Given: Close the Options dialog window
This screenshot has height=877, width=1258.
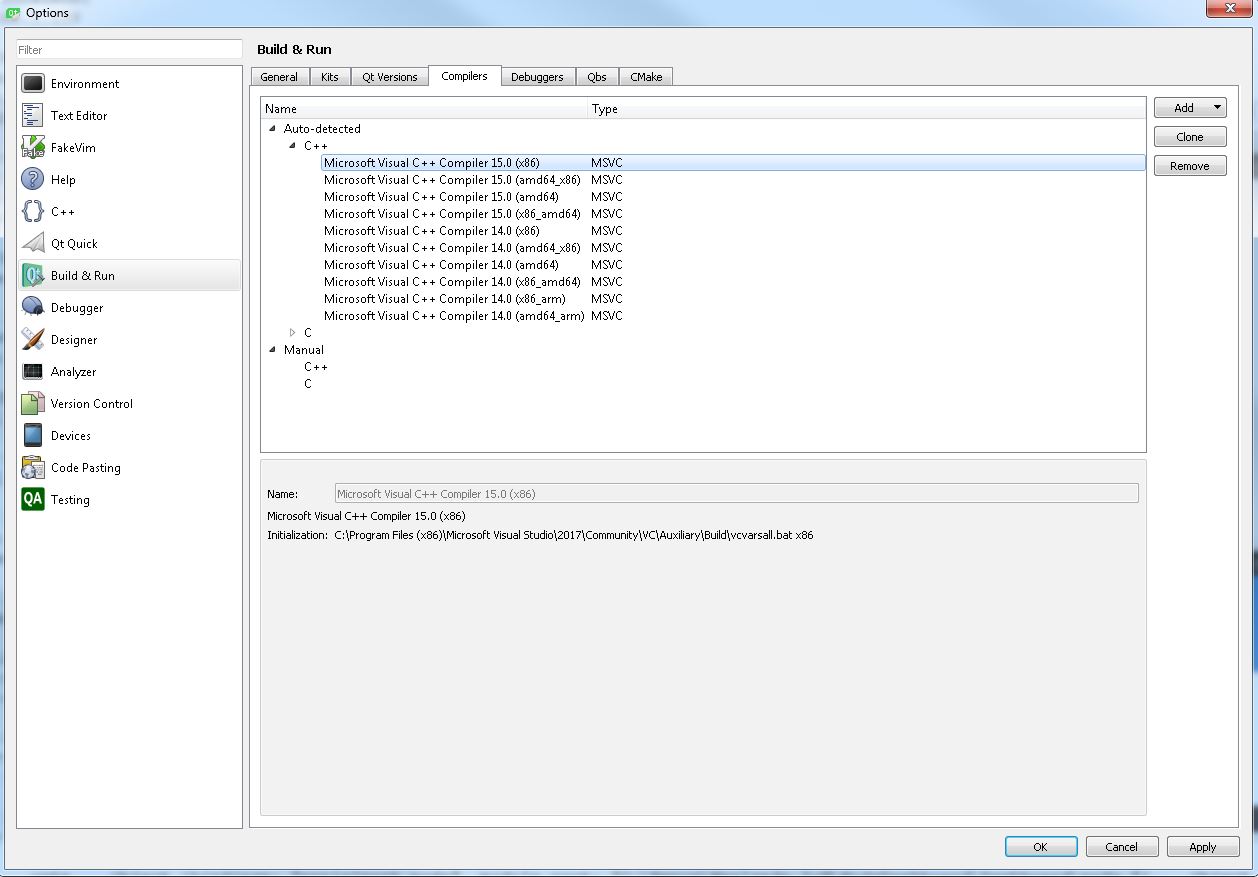Looking at the screenshot, I should (x=1230, y=8).
